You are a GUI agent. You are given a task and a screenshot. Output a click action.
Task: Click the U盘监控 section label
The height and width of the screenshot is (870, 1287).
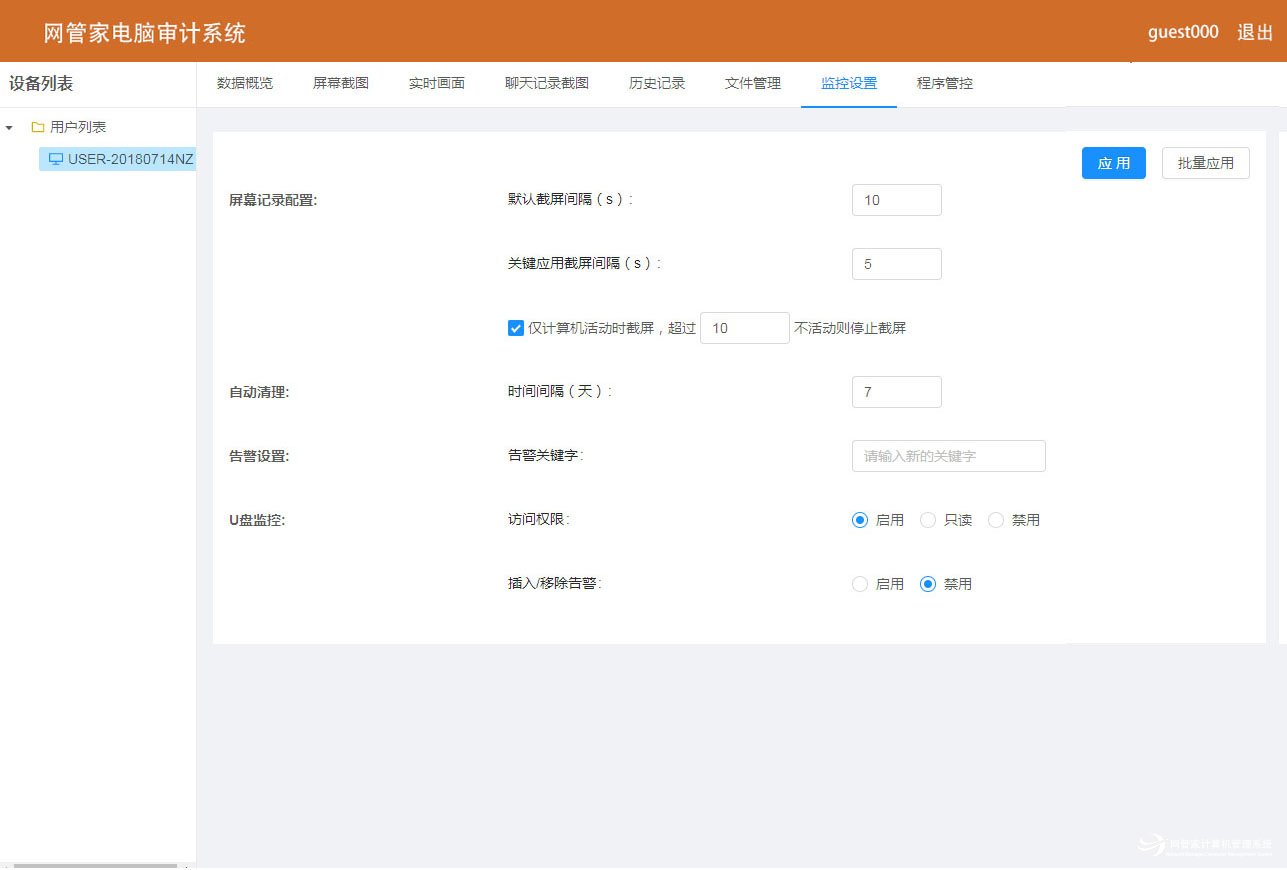click(x=257, y=520)
